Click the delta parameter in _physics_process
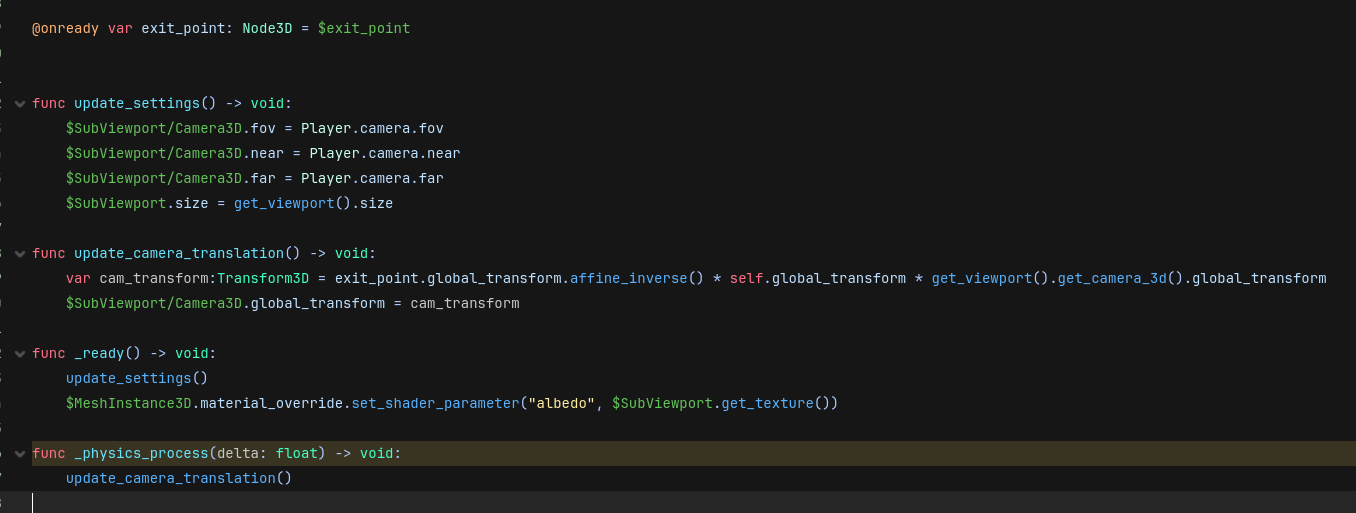The height and width of the screenshot is (513, 1356). [236, 454]
